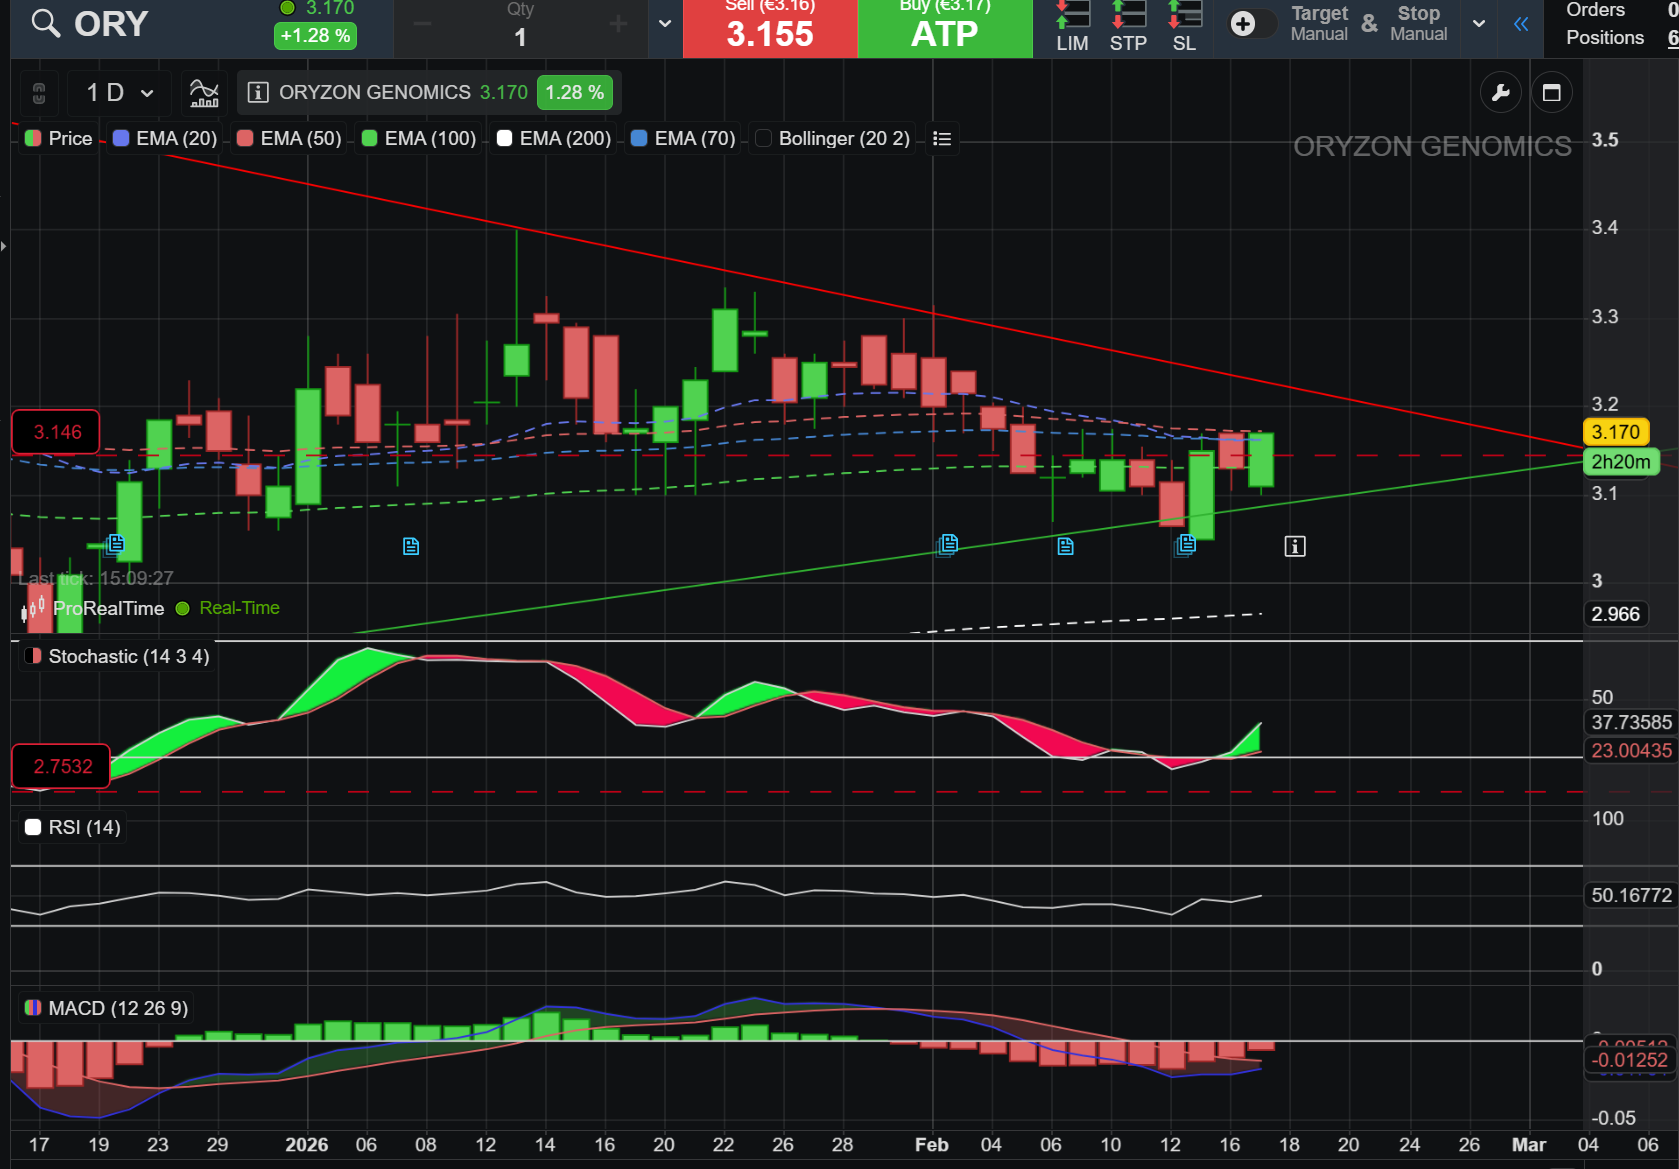The height and width of the screenshot is (1169, 1679).
Task: Open chart settings with the wrench icon
Action: pyautogui.click(x=1500, y=93)
